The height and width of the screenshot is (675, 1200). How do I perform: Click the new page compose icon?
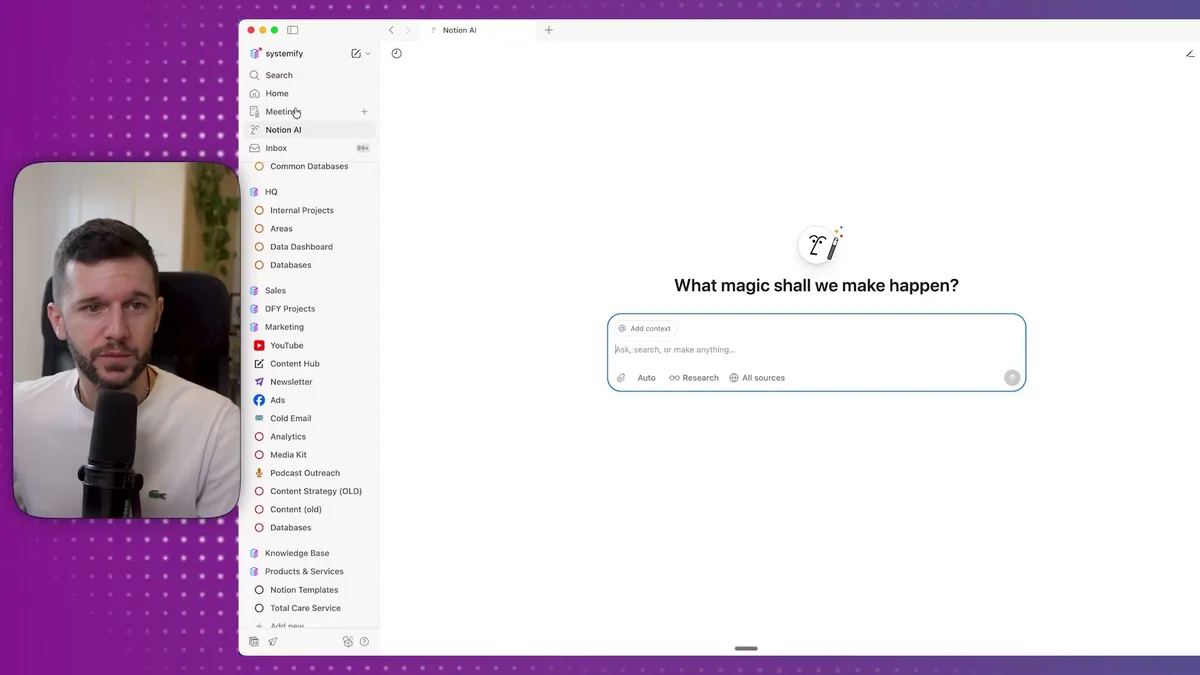point(354,52)
